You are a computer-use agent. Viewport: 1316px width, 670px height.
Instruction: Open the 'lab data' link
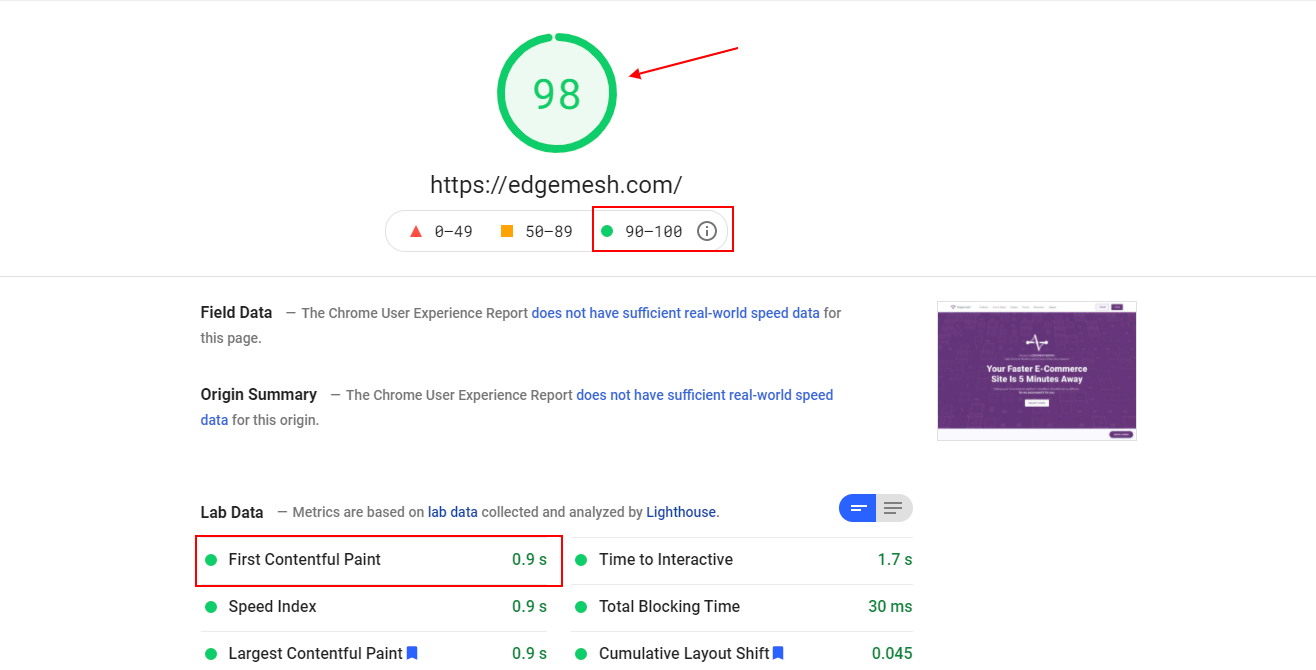(x=453, y=512)
